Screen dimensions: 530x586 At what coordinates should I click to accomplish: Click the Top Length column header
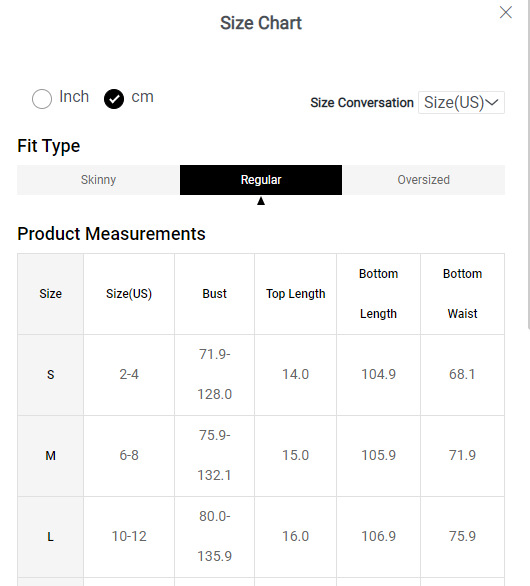pyautogui.click(x=296, y=294)
